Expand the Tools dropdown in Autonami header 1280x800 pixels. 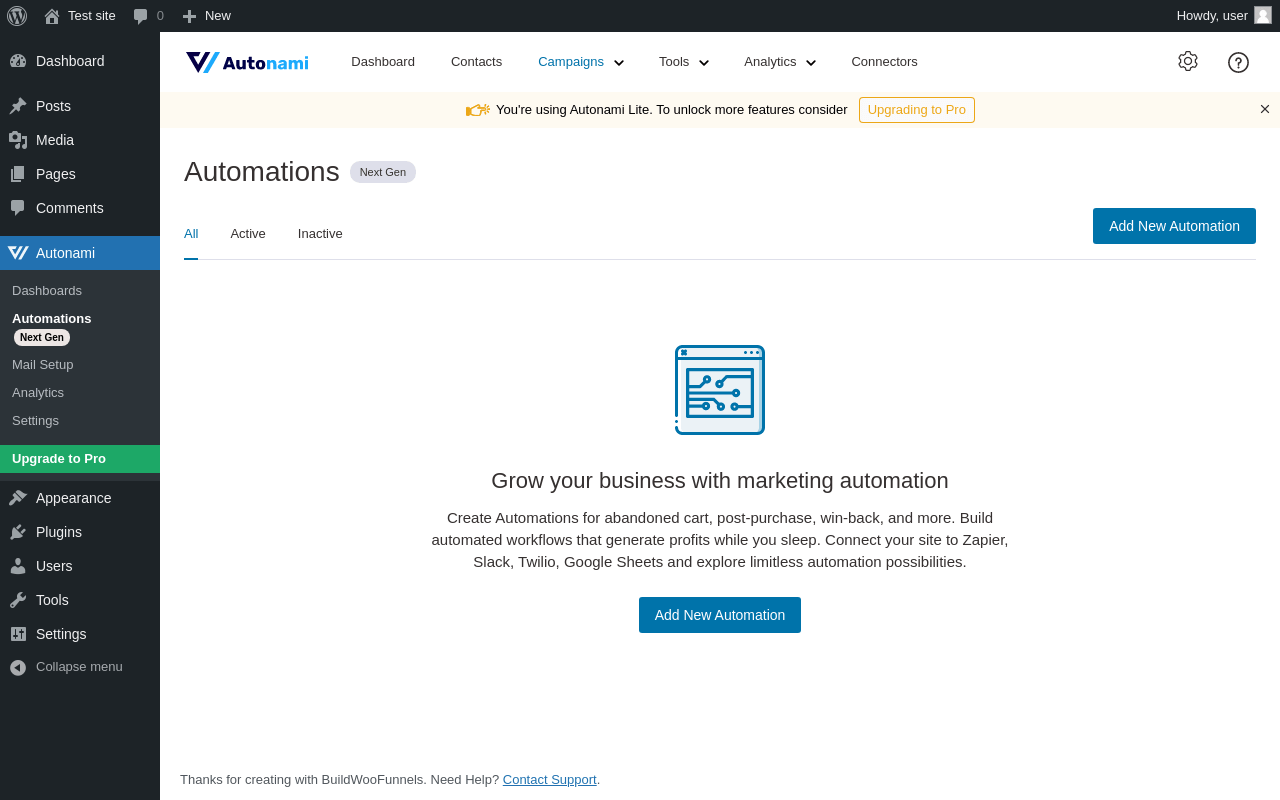click(x=684, y=62)
